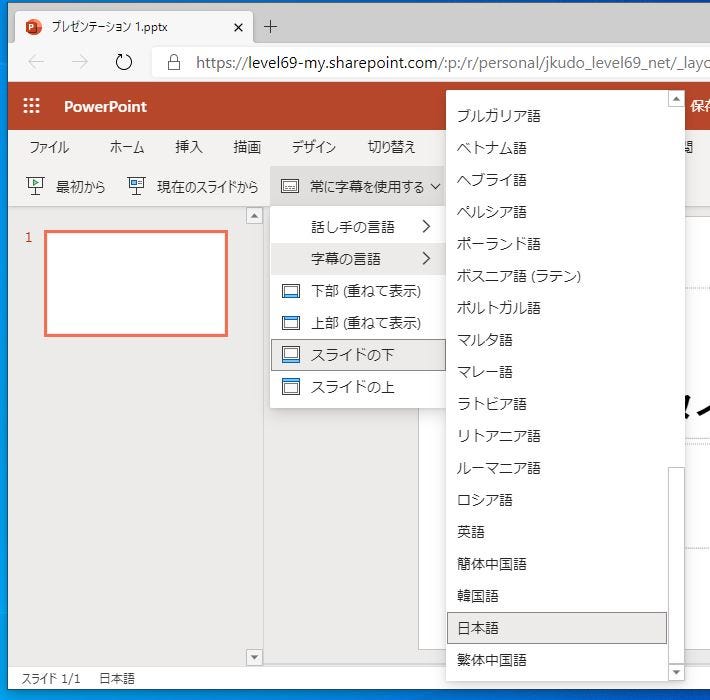Click language list scroll down arrow
Viewport: 710px width, 700px height.
coord(676,672)
